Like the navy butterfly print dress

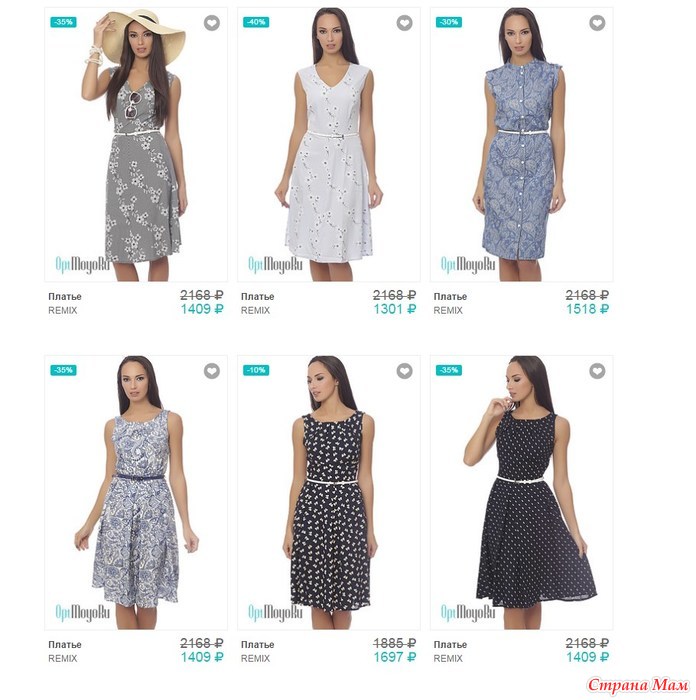click(404, 371)
